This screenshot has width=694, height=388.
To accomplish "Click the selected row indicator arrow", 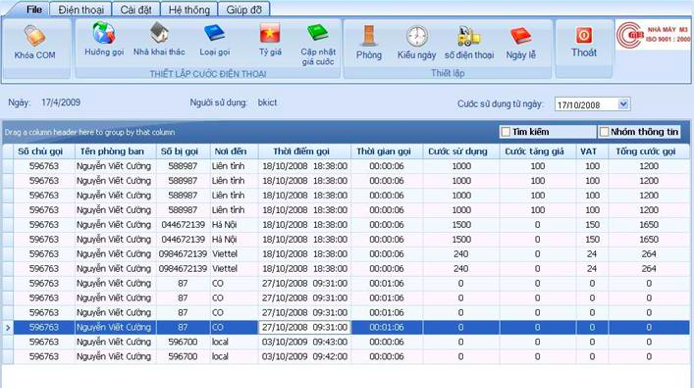I will [8, 327].
